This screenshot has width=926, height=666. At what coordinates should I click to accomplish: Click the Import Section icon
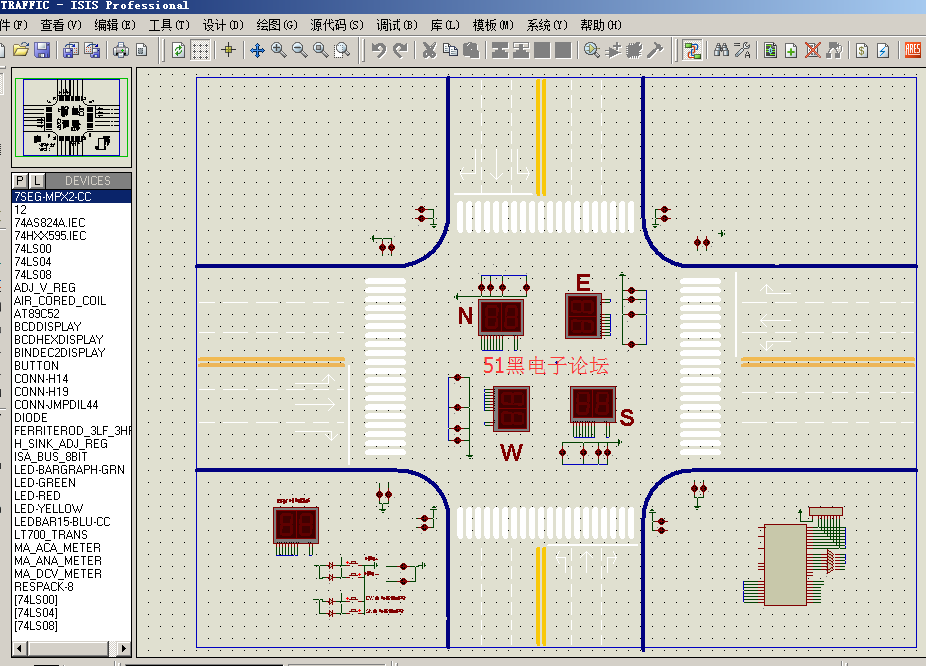[x=71, y=50]
